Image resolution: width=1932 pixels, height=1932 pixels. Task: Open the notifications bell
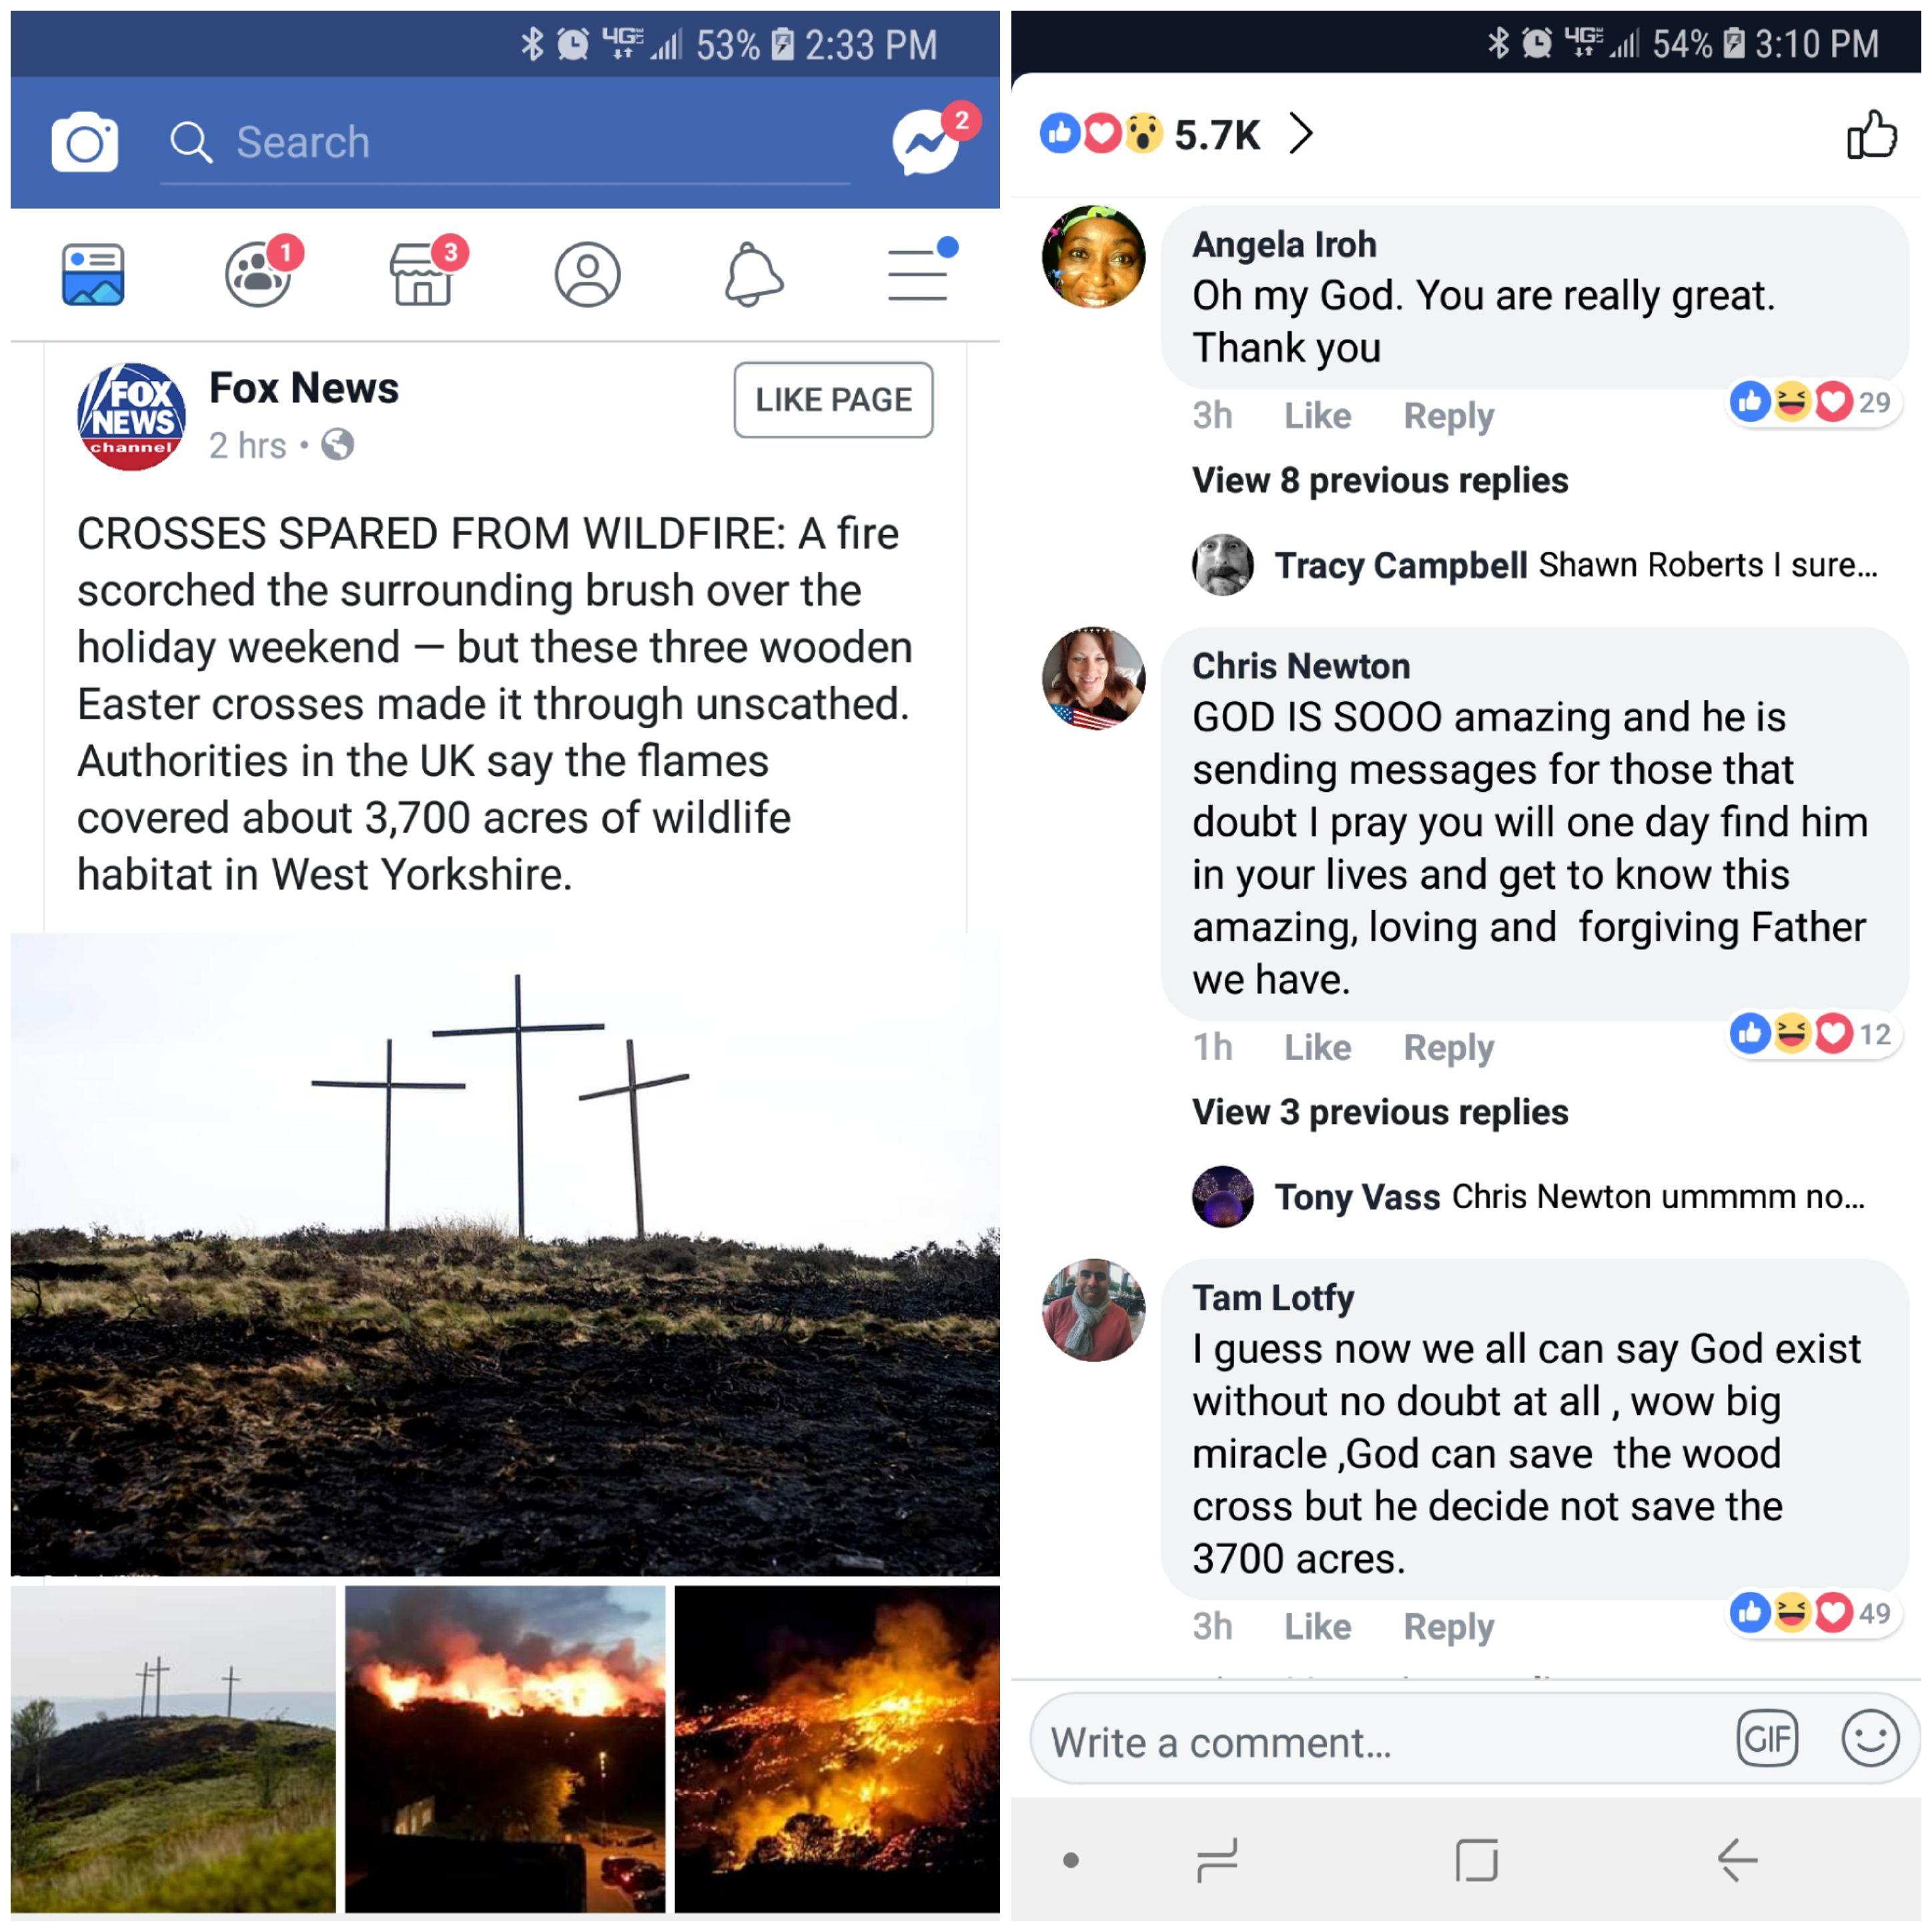pos(753,275)
